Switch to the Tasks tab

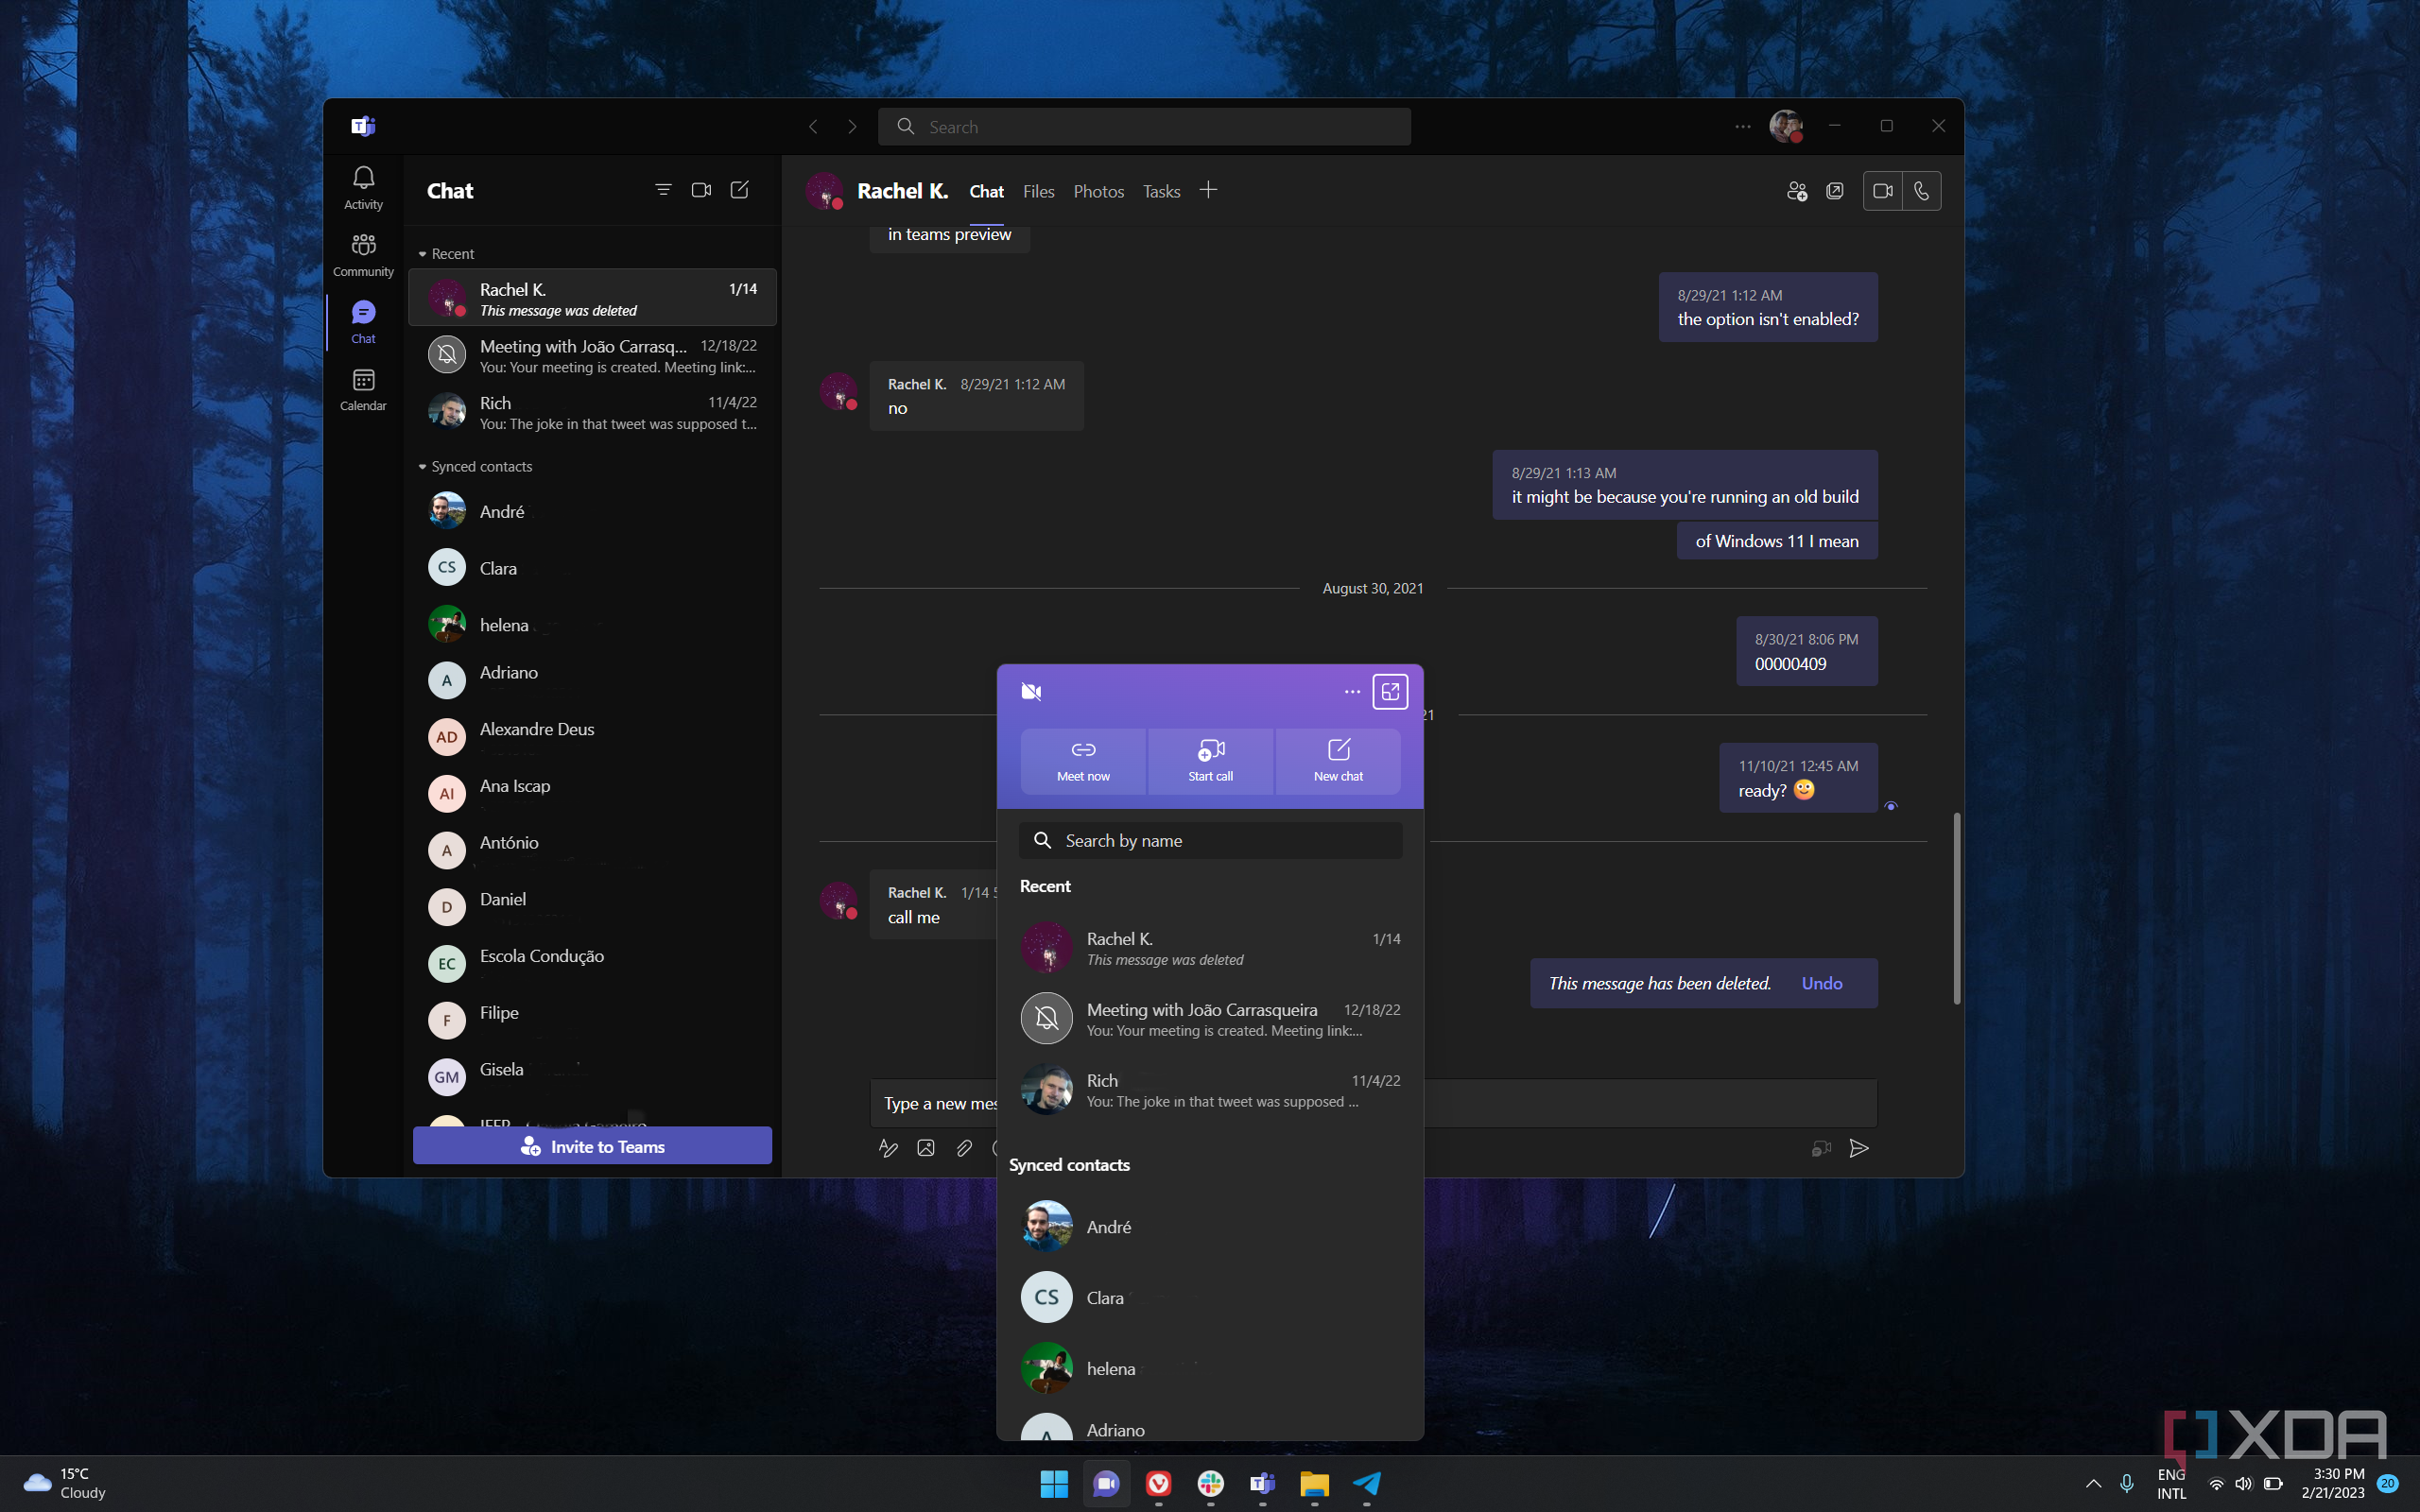pos(1161,191)
